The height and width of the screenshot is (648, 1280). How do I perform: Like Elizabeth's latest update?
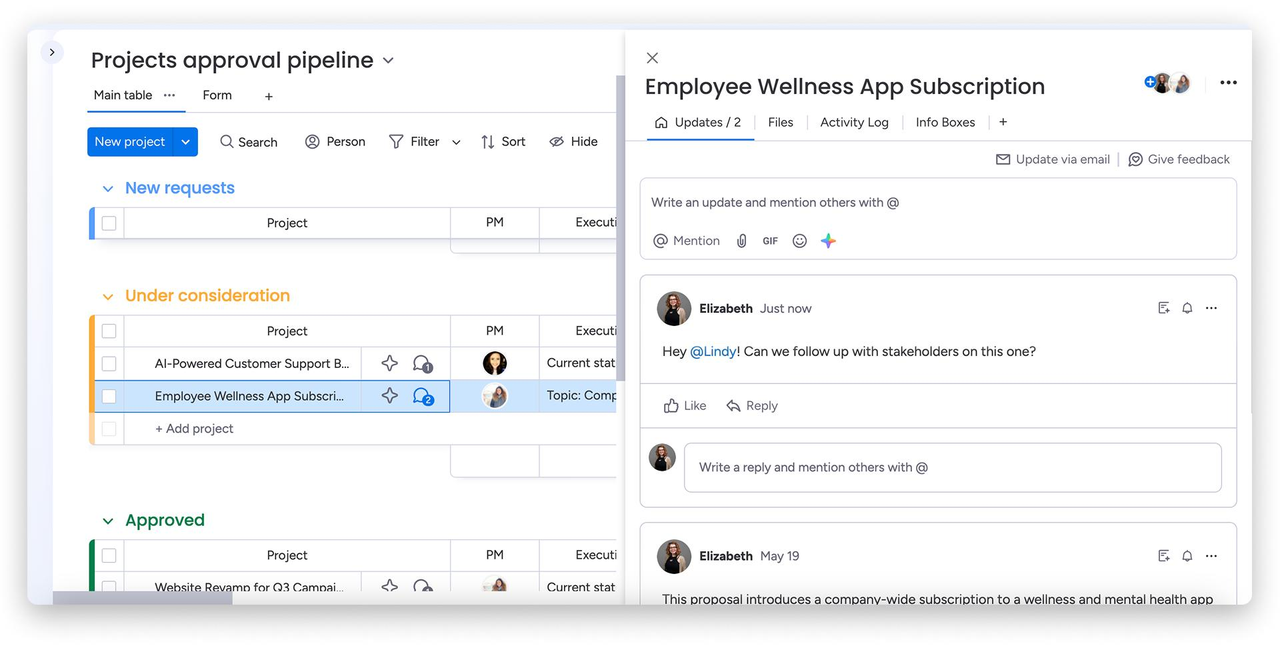click(x=685, y=406)
